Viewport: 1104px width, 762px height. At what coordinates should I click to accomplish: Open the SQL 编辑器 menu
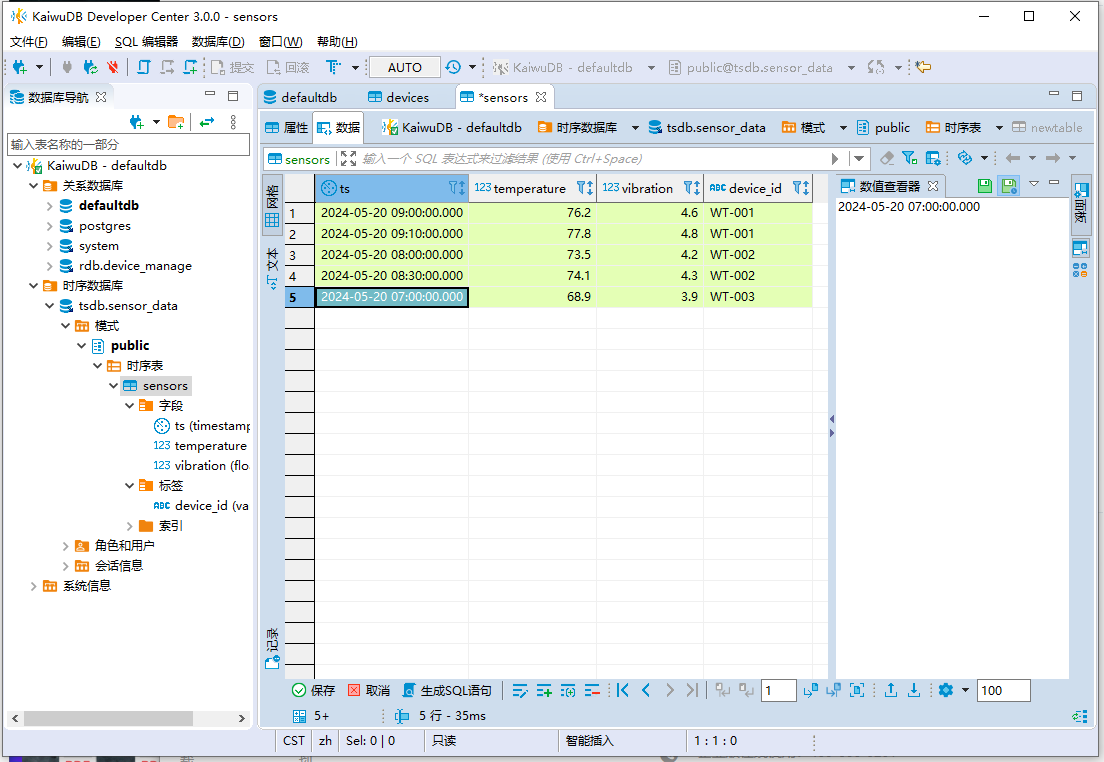pos(146,42)
